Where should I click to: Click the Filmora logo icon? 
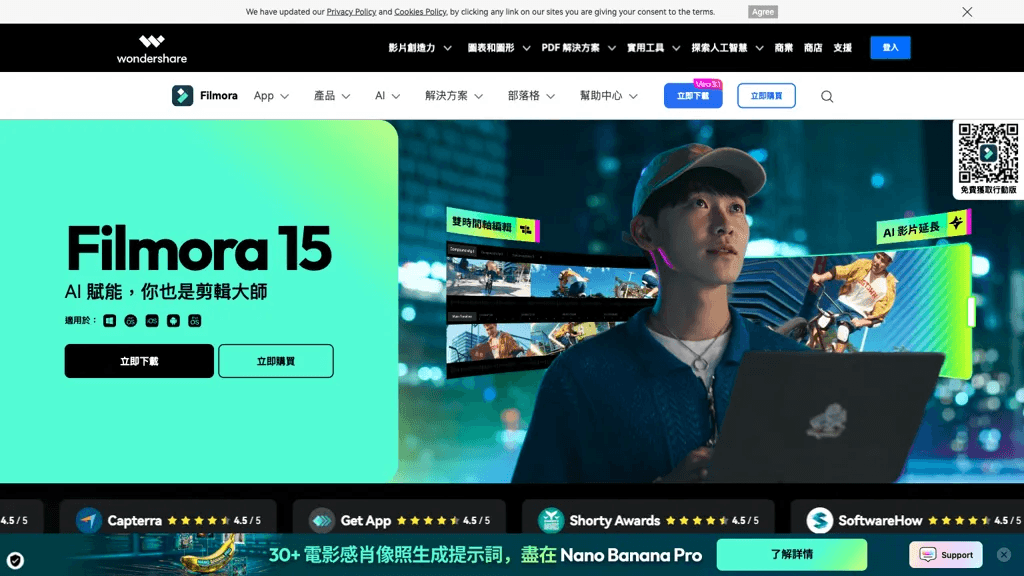pos(182,95)
